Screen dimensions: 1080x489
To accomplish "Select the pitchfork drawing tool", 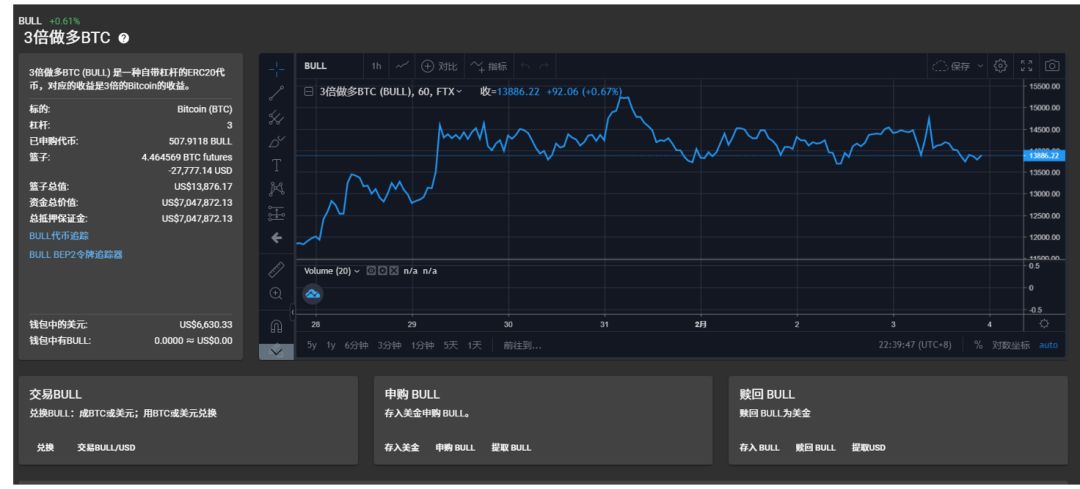I will (276, 118).
